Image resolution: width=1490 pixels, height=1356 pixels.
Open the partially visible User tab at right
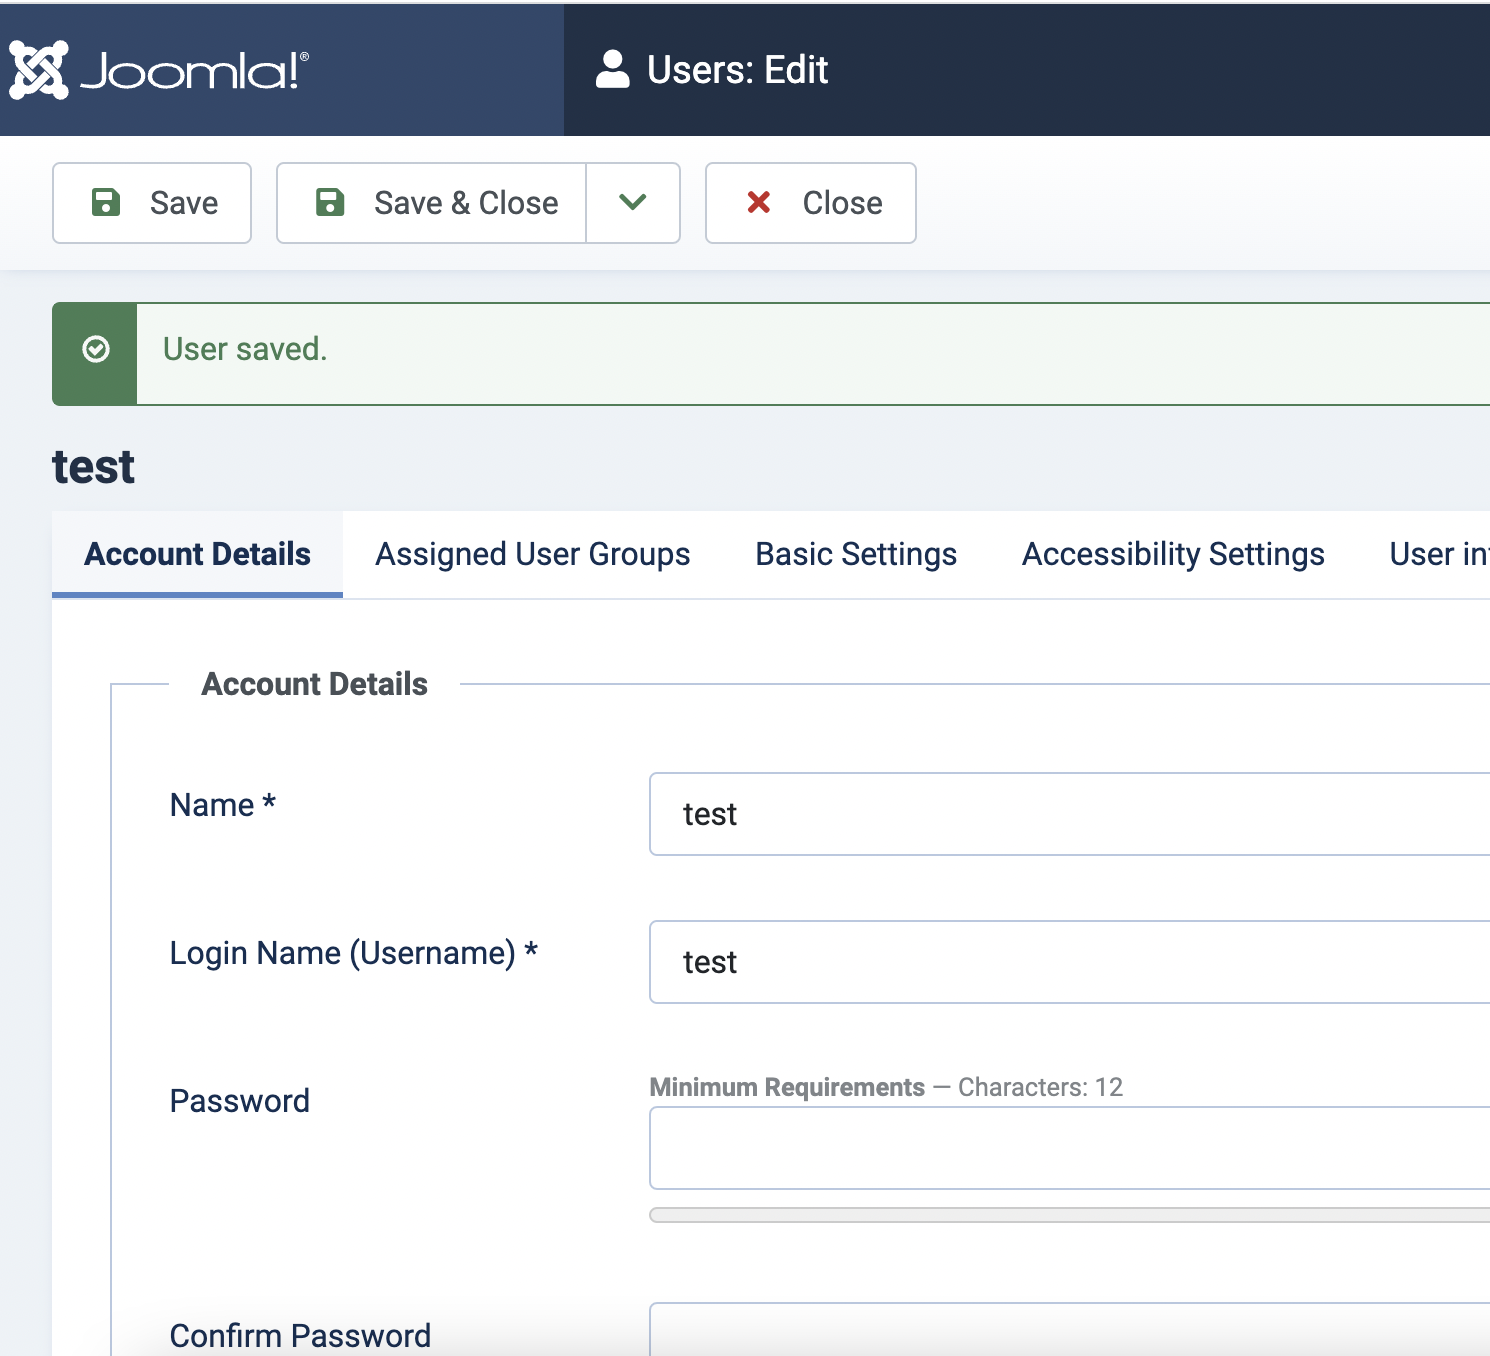pyautogui.click(x=1438, y=554)
